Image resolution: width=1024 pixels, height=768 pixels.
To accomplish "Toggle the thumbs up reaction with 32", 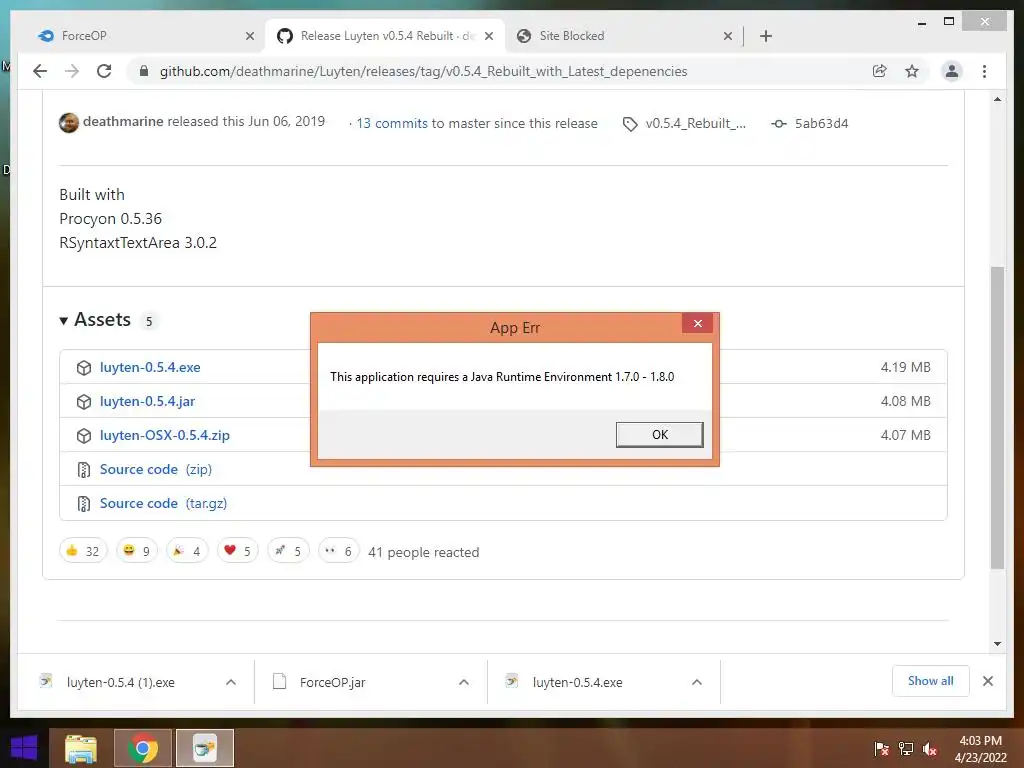I will 83,551.
